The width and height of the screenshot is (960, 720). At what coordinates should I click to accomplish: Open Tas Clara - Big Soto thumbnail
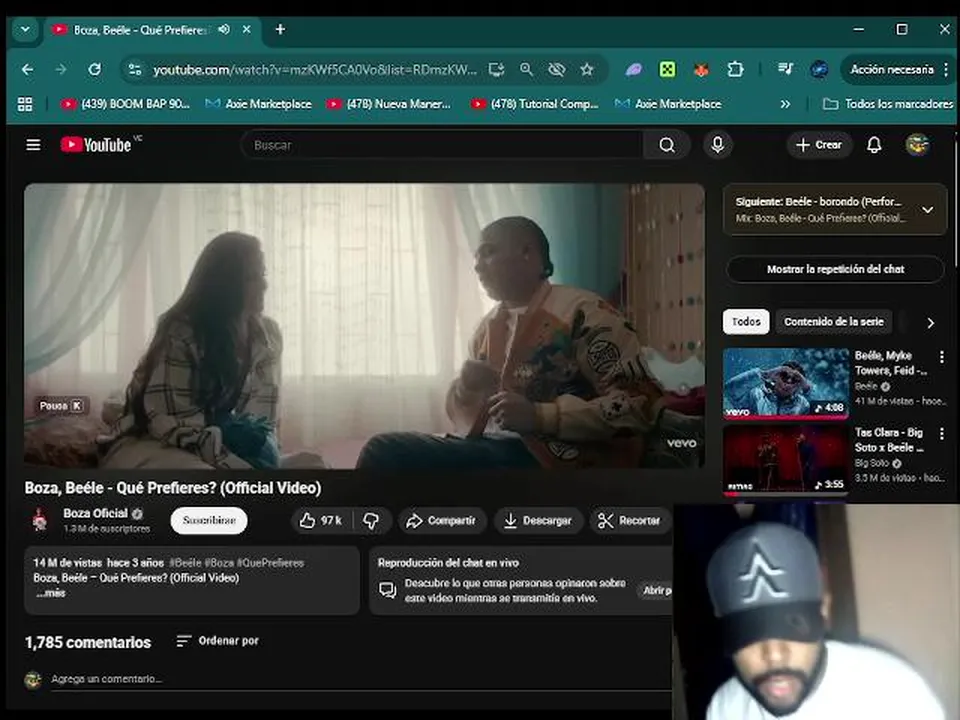[786, 459]
